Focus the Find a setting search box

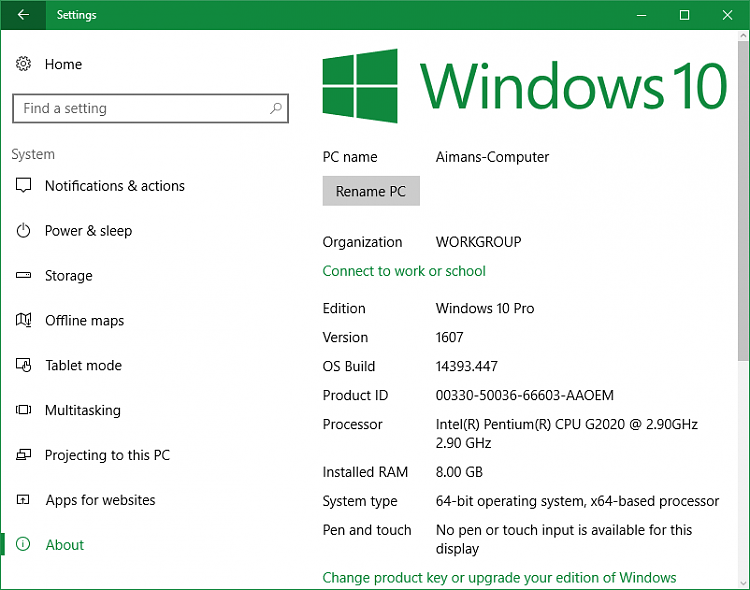(150, 109)
